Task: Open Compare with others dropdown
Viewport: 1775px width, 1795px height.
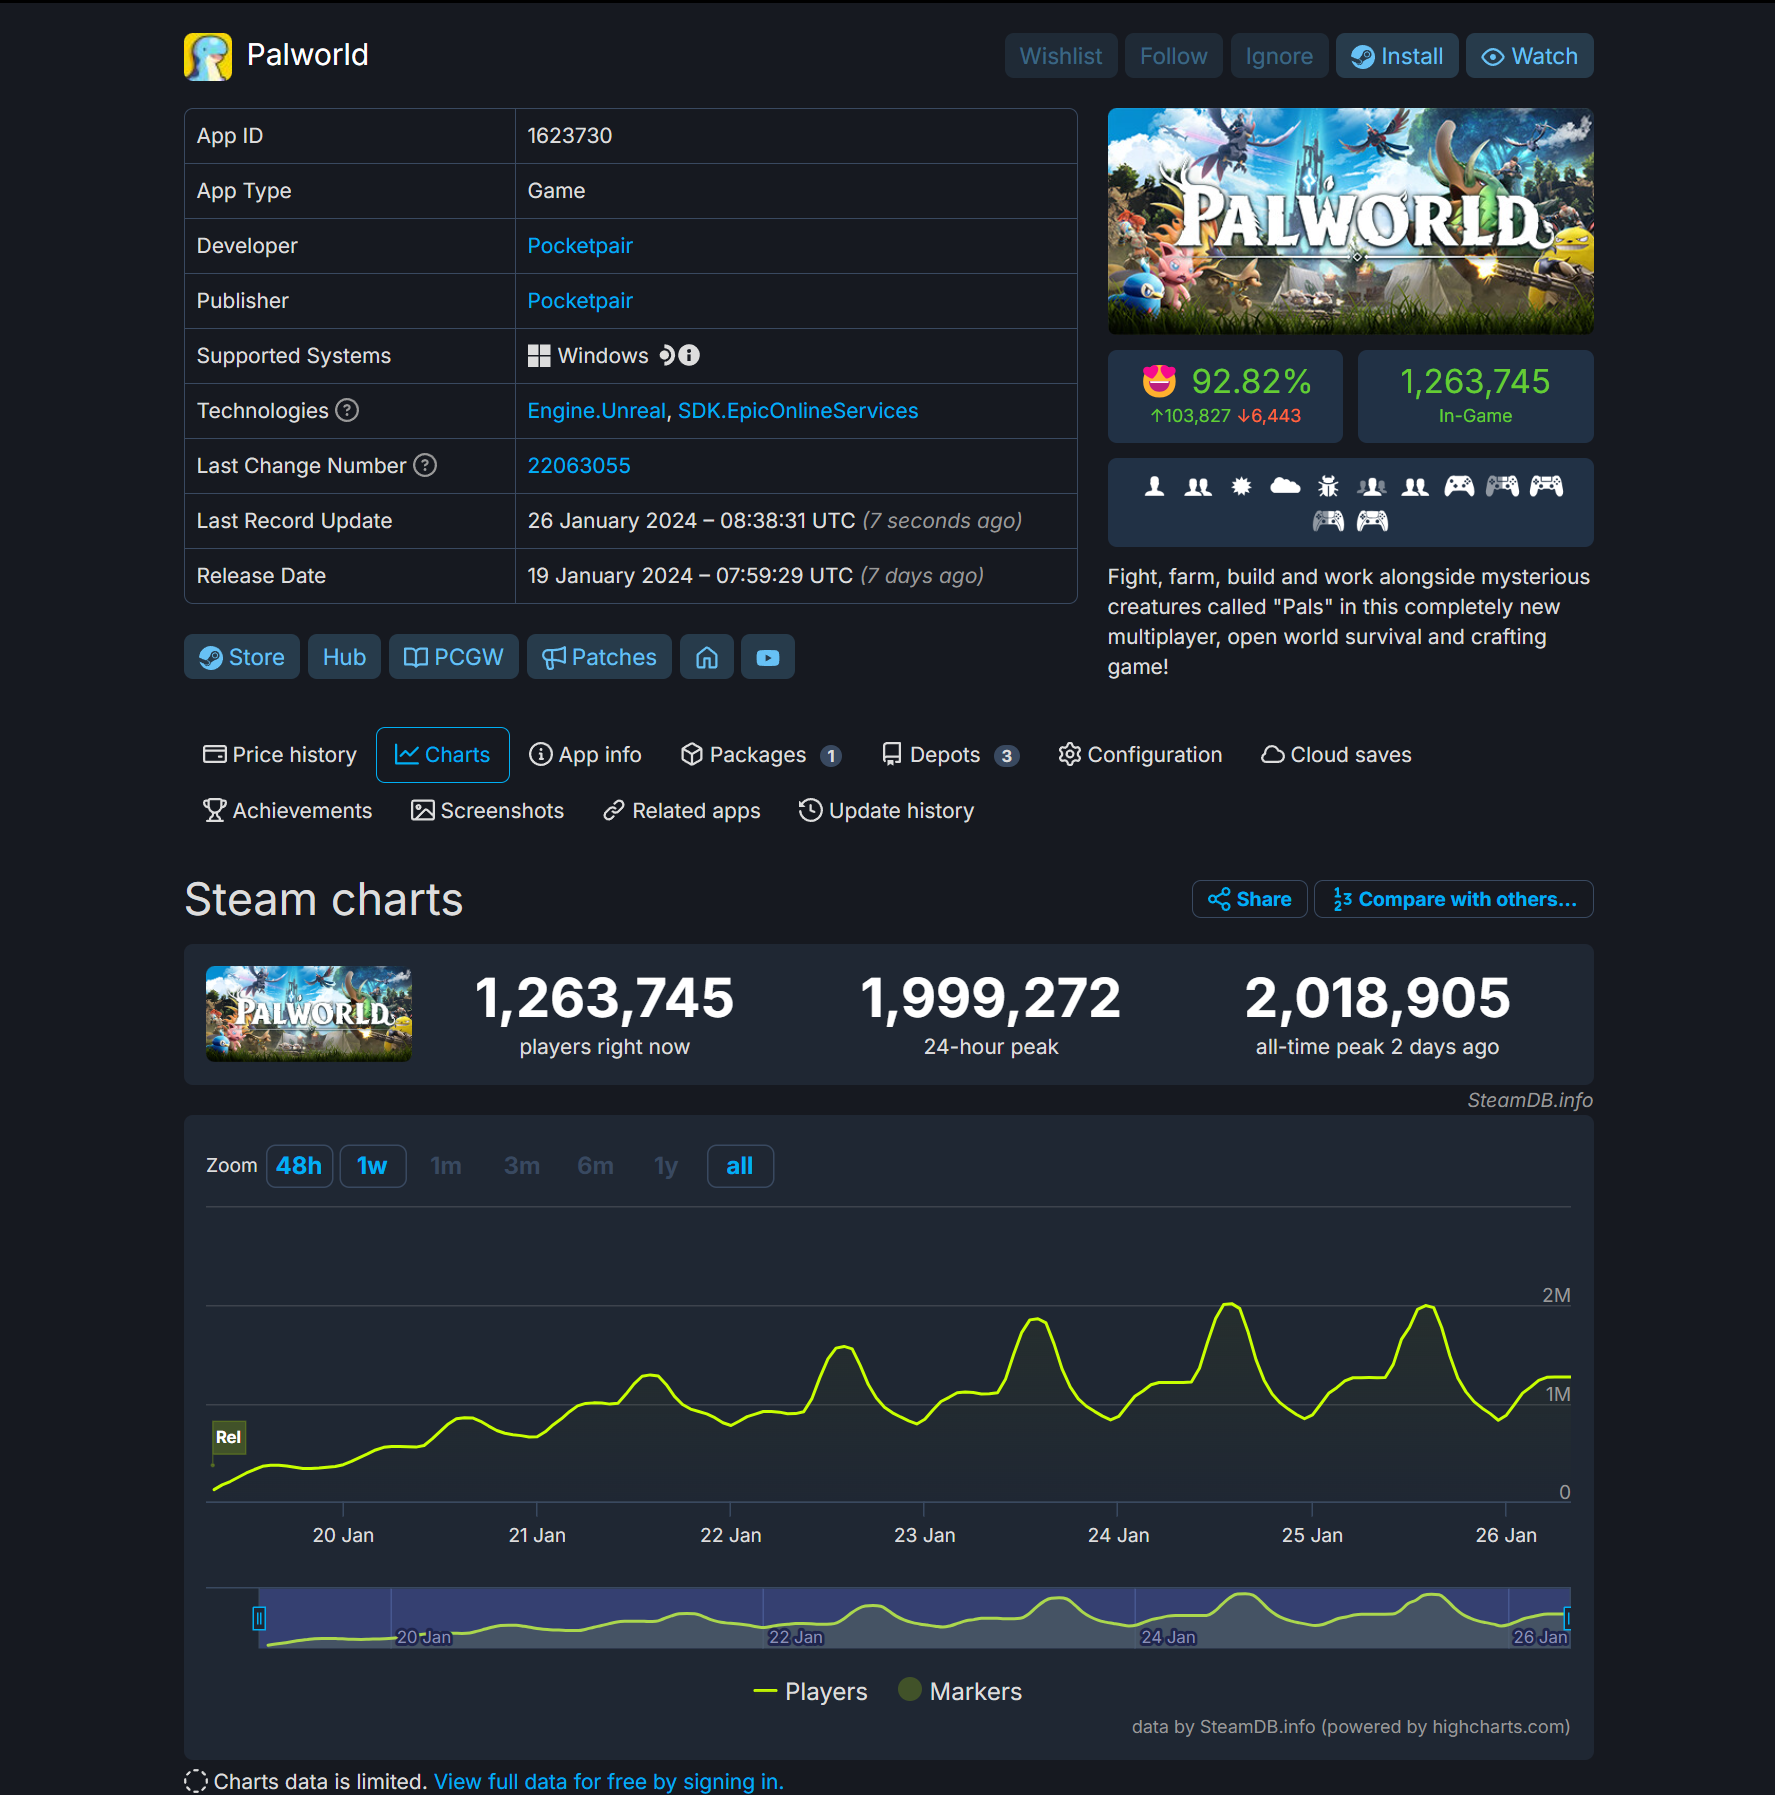Action: coord(1454,899)
